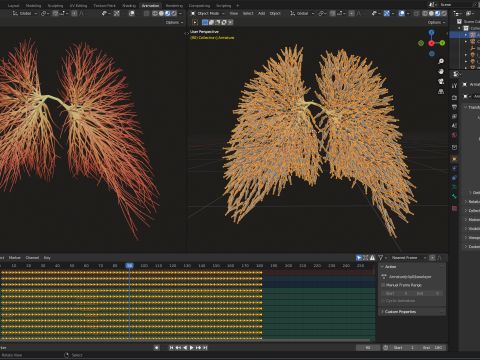
Task: Open the Render properties tab
Action: click(x=454, y=98)
